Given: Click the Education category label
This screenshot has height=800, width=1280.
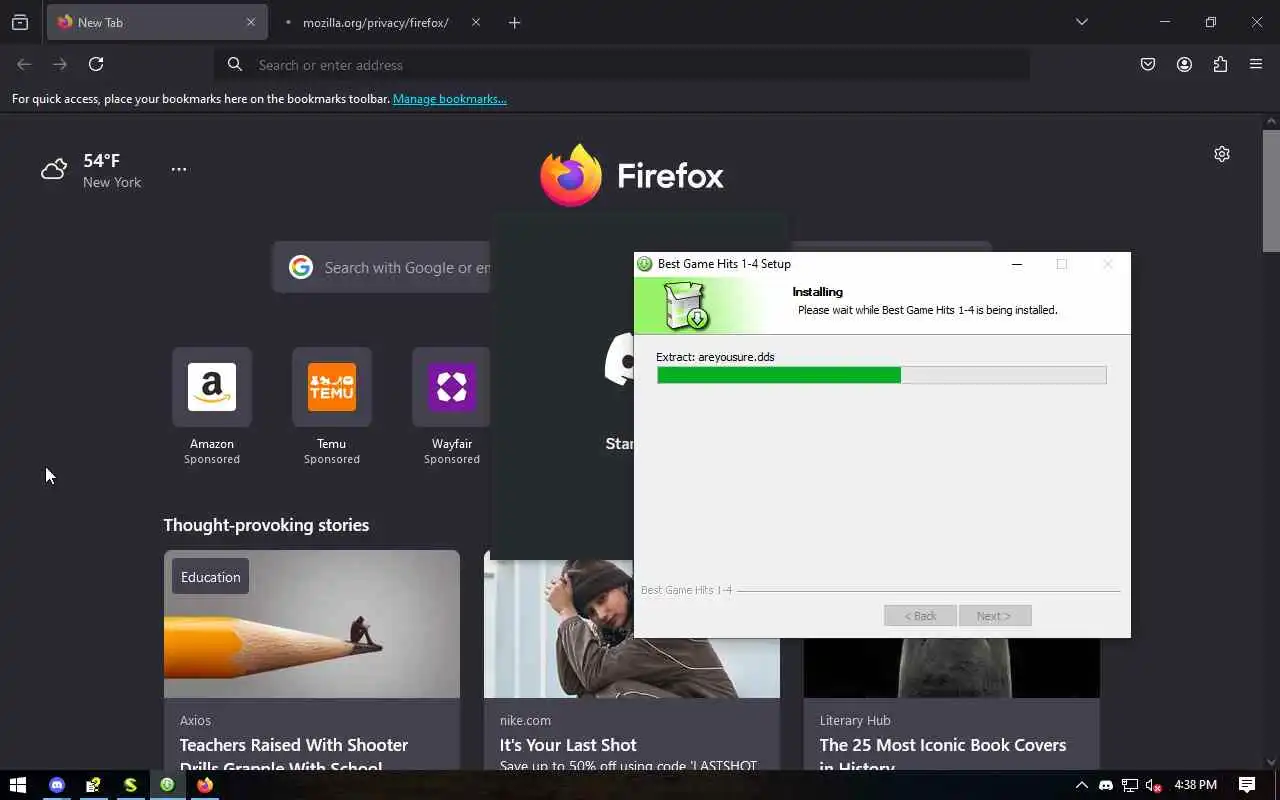Looking at the screenshot, I should [211, 577].
